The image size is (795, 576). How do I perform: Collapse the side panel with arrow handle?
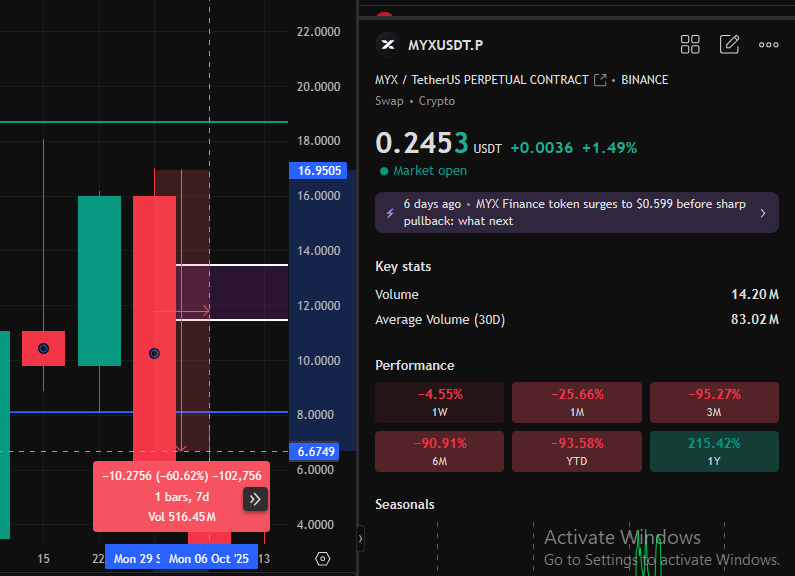360,538
